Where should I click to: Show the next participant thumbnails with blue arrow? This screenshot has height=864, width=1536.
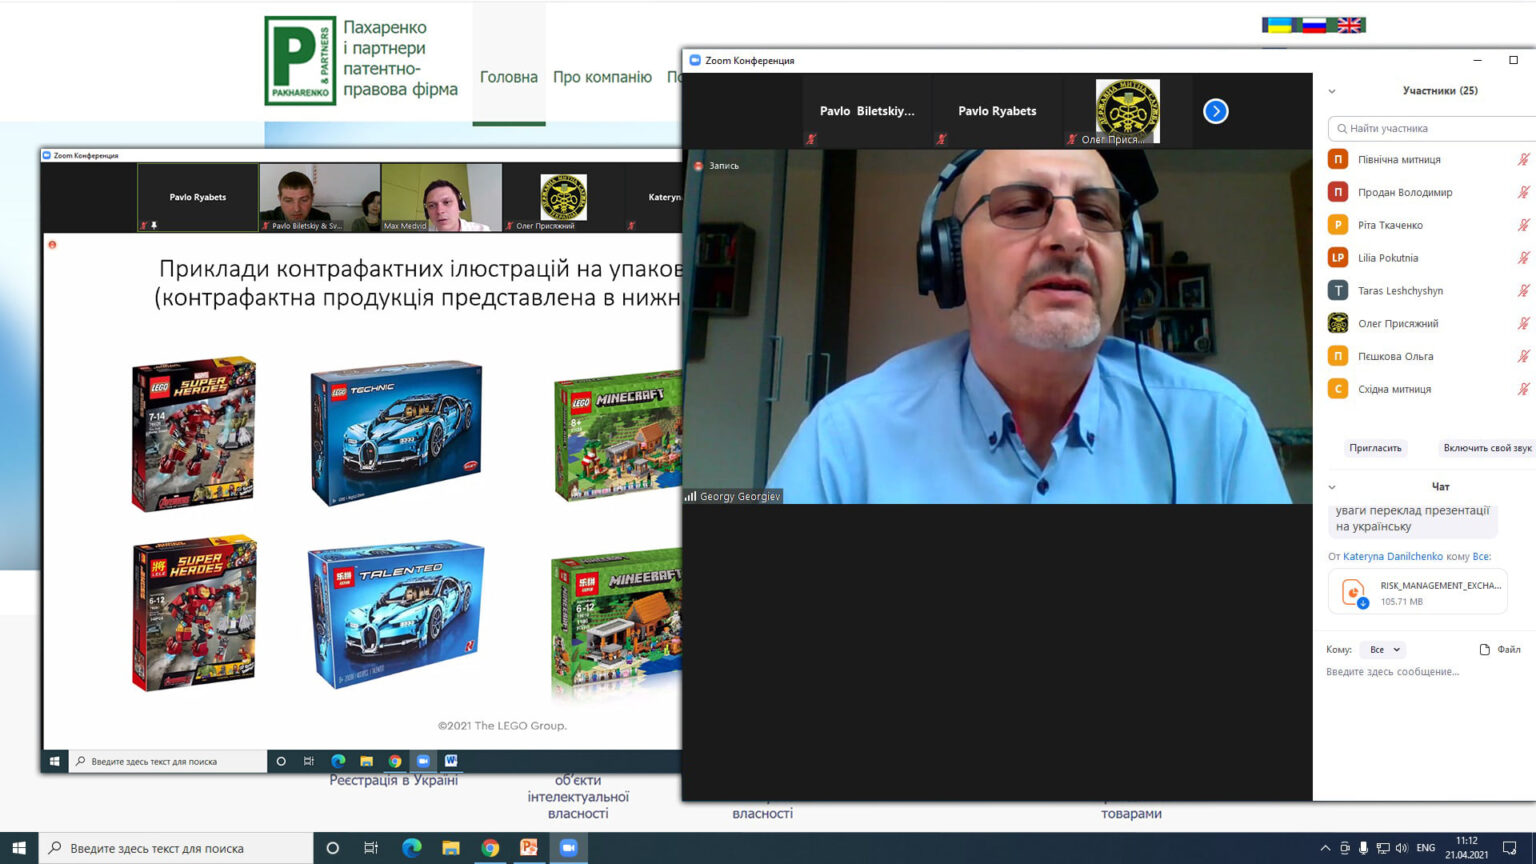1215,111
